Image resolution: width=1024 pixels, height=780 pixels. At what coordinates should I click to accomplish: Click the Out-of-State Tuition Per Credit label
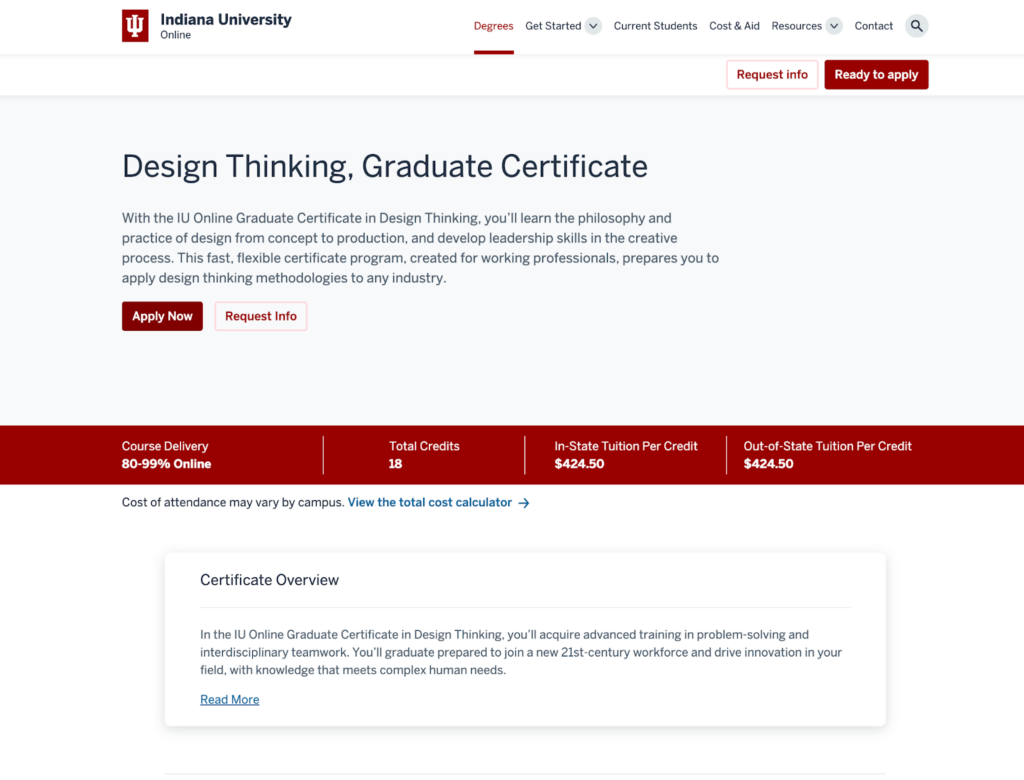(x=827, y=446)
